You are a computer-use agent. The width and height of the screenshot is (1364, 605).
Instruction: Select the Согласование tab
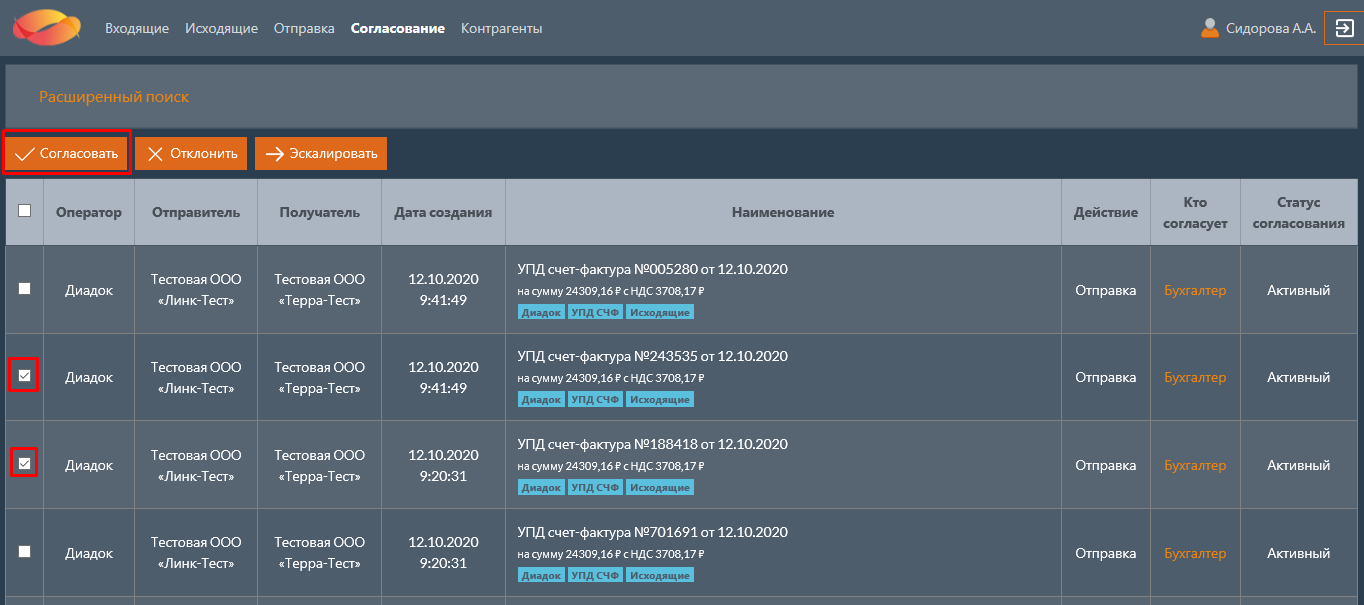pos(398,28)
